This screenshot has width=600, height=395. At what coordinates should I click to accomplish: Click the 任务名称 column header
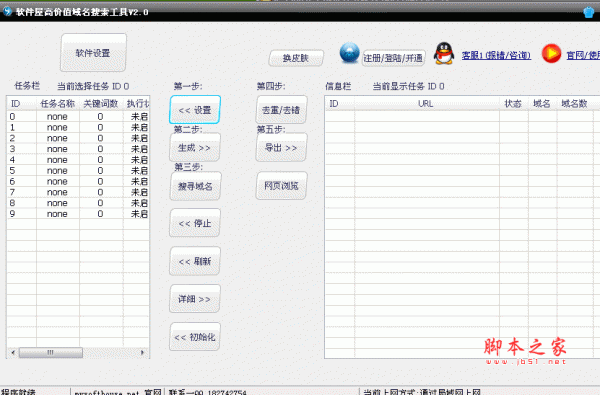coord(58,104)
